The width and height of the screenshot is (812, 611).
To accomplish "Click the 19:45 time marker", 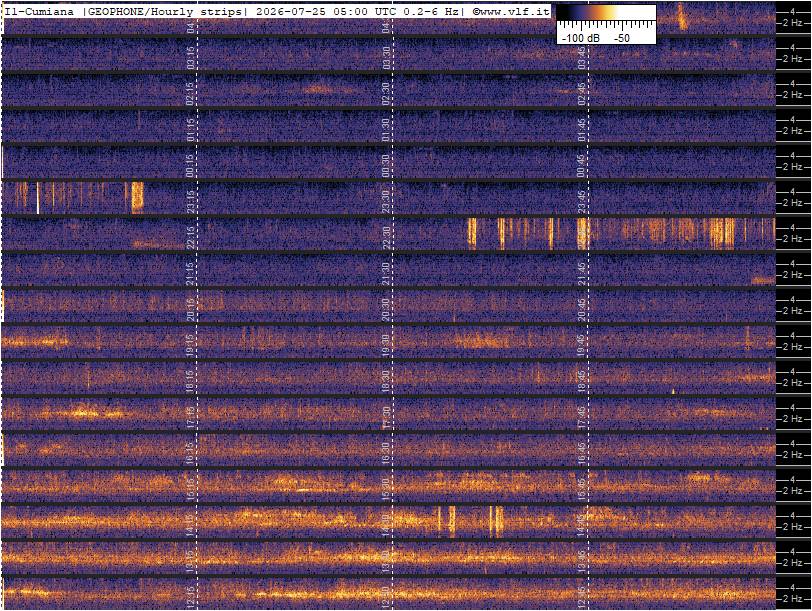I will point(581,345).
